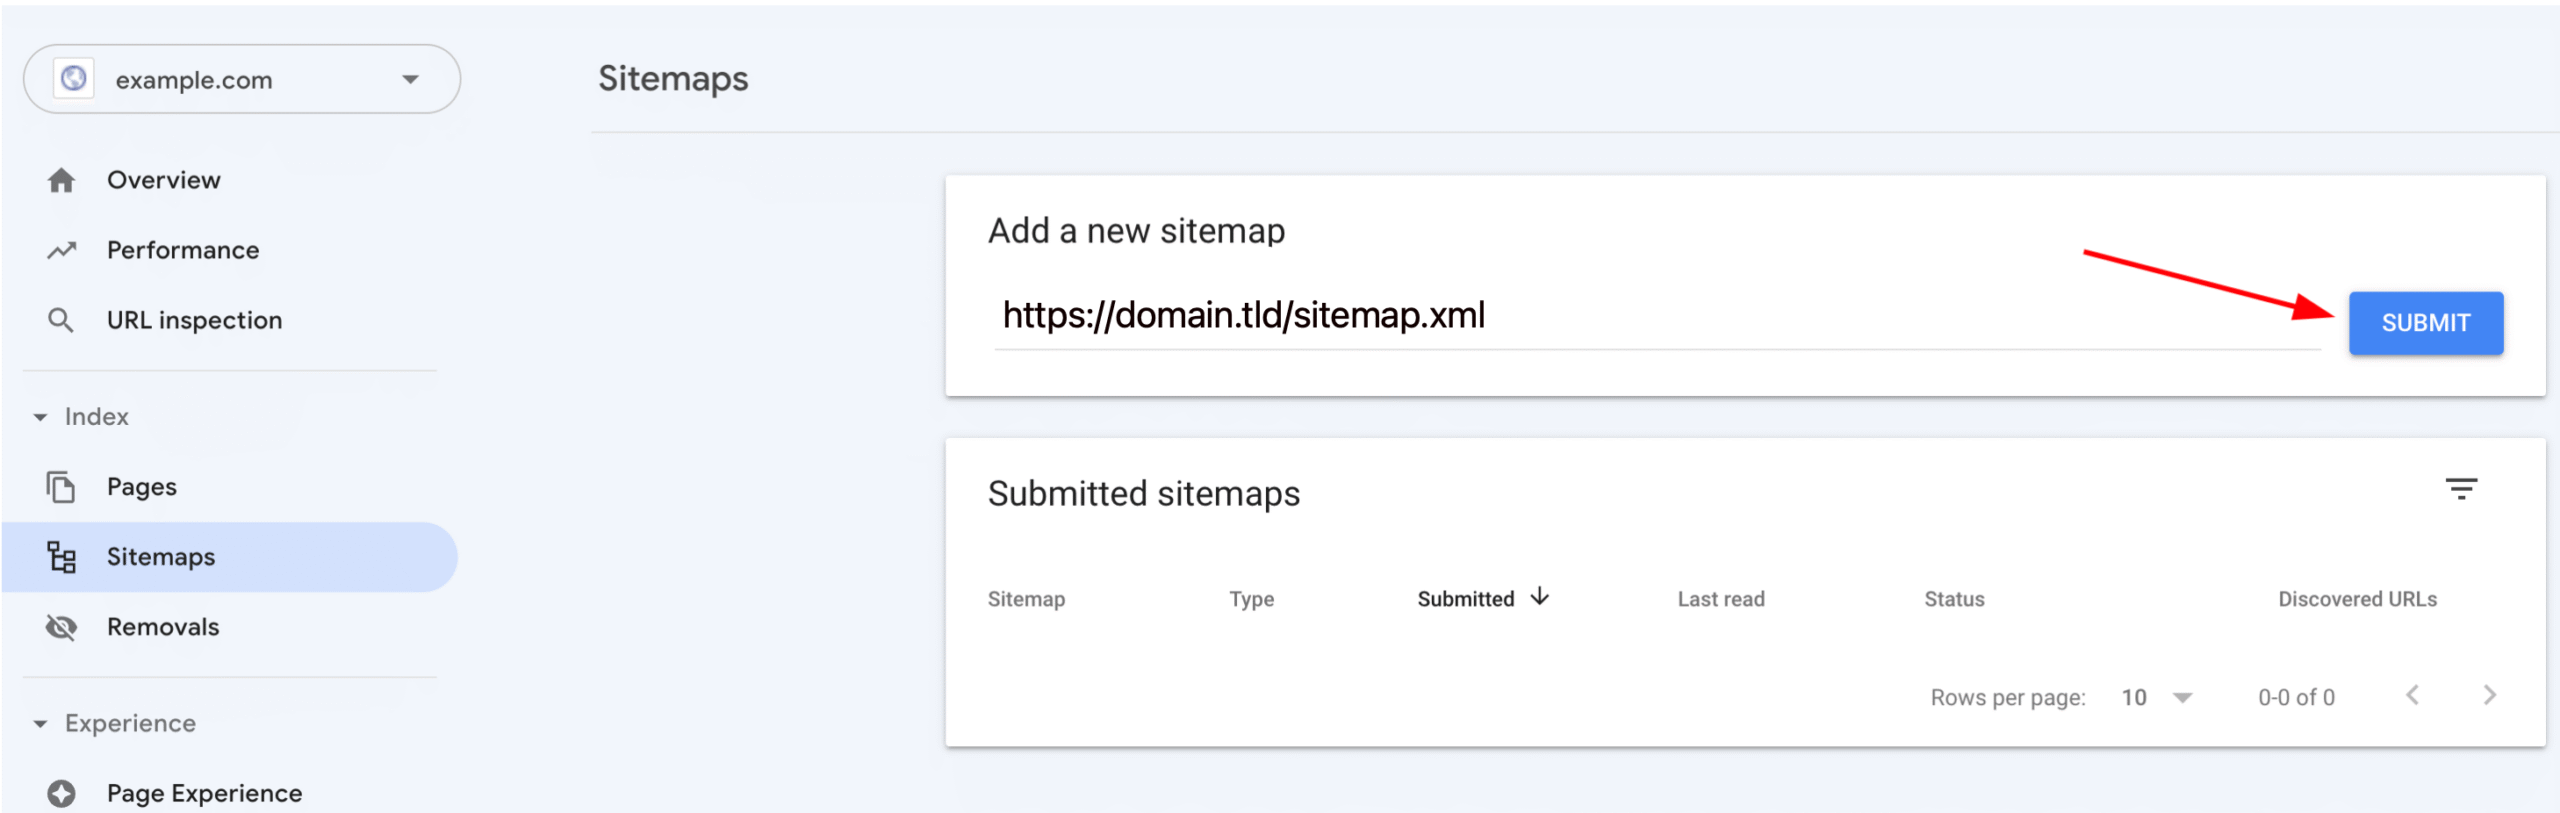Collapse the Experience section

[40, 723]
